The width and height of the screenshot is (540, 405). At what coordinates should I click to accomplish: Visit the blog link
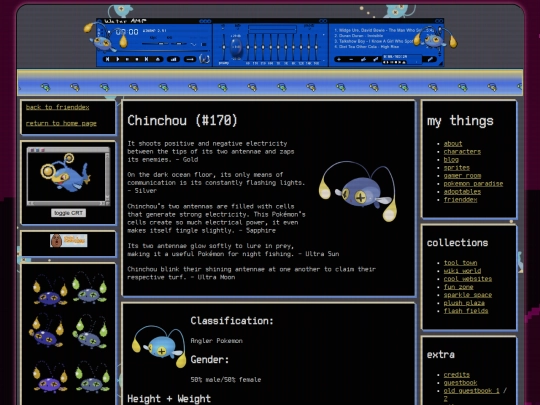(x=451, y=159)
